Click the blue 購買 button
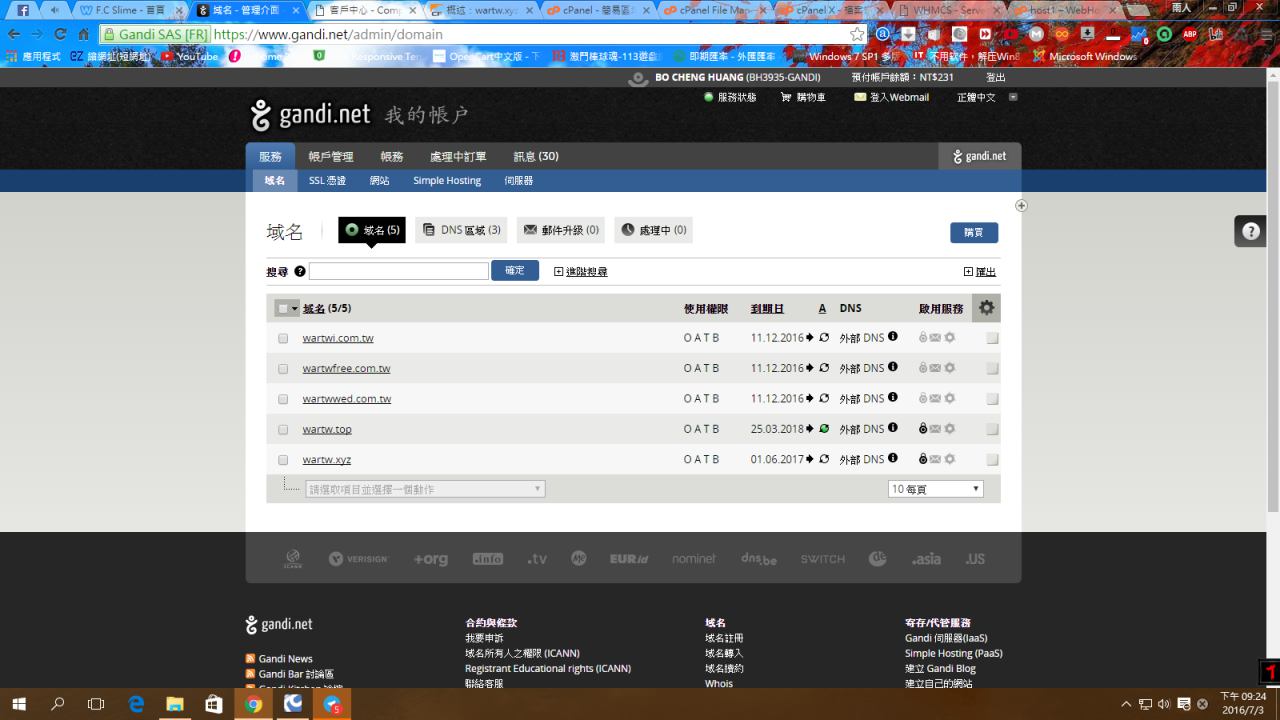 (x=973, y=232)
